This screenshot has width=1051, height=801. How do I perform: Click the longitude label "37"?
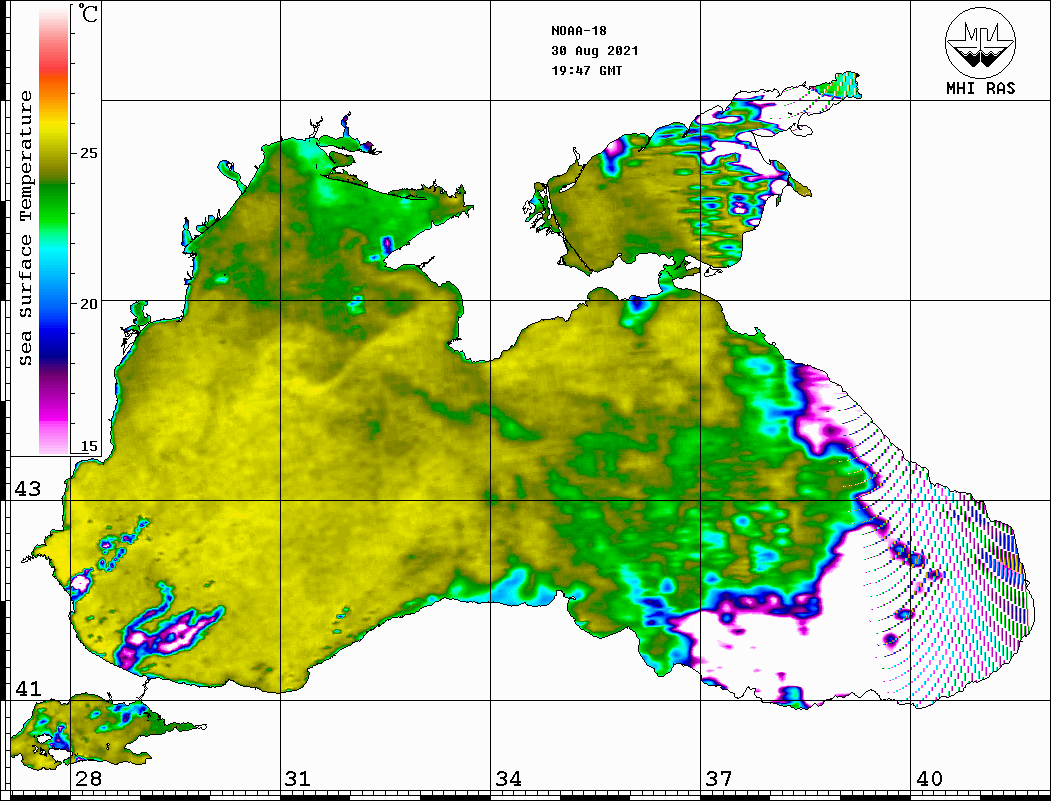click(x=719, y=779)
